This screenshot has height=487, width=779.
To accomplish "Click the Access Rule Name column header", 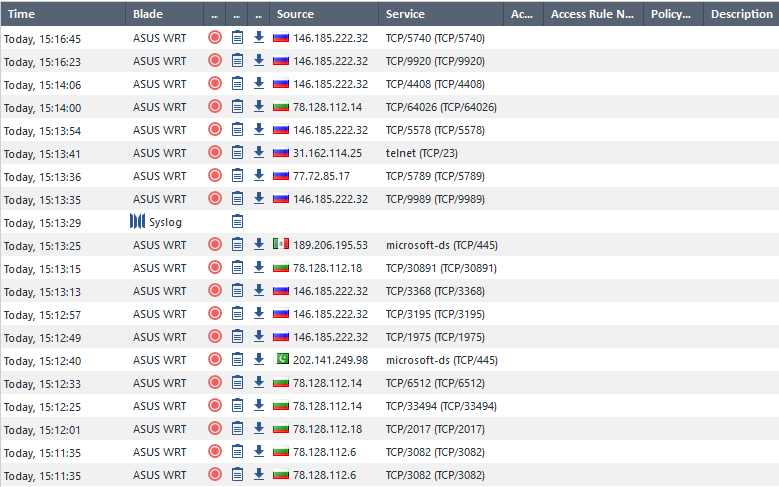I will [x=593, y=13].
